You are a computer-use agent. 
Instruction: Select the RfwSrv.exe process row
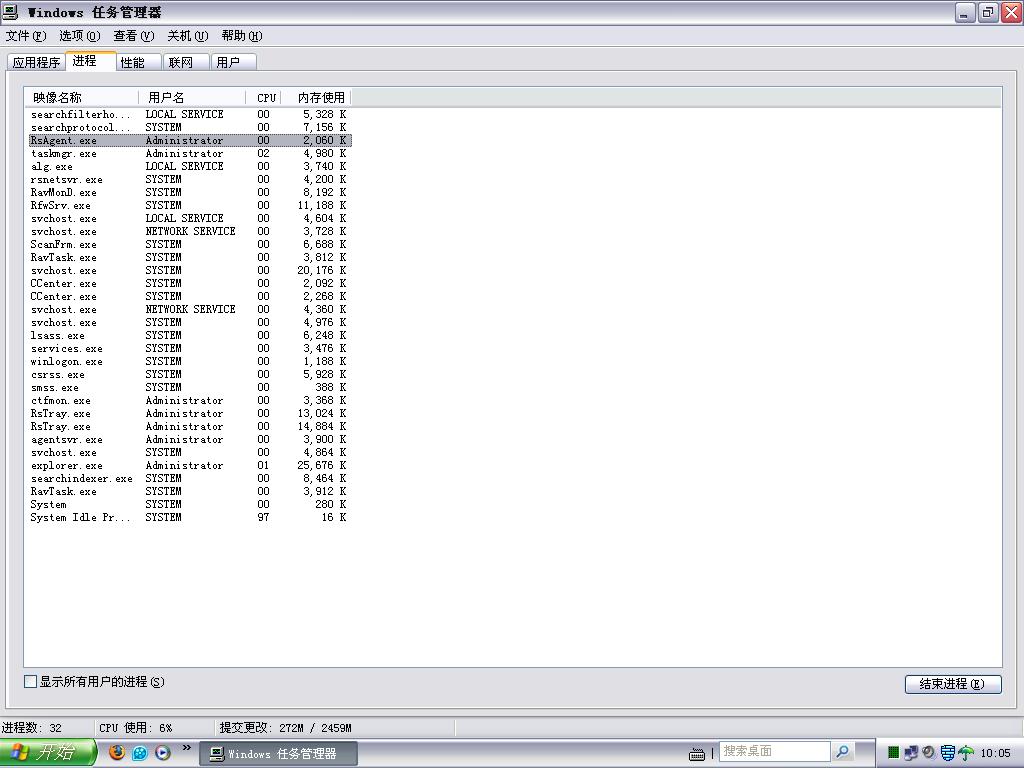coord(189,205)
